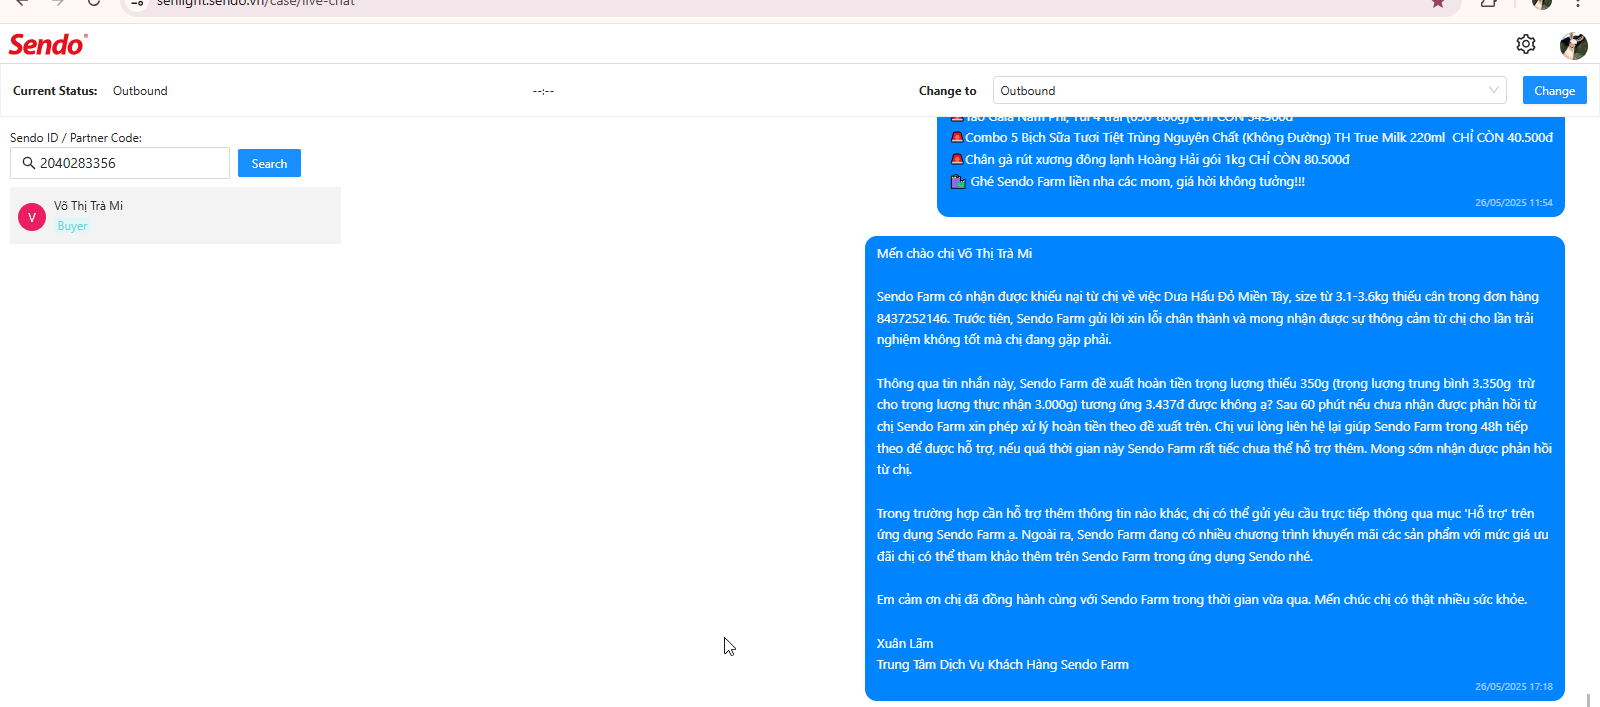This screenshot has height=707, width=1600.
Task: Click the timestamp '26/05/2025 11:54'
Action: coord(1513,202)
